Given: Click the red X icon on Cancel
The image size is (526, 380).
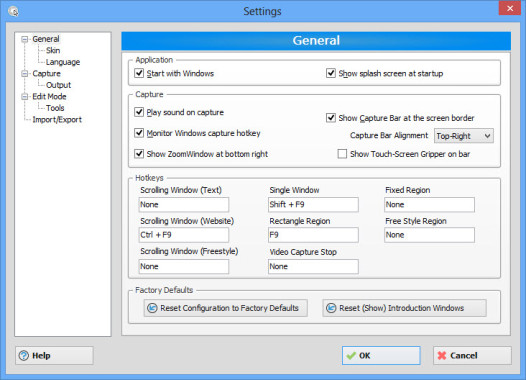Looking at the screenshot, I should [442, 356].
